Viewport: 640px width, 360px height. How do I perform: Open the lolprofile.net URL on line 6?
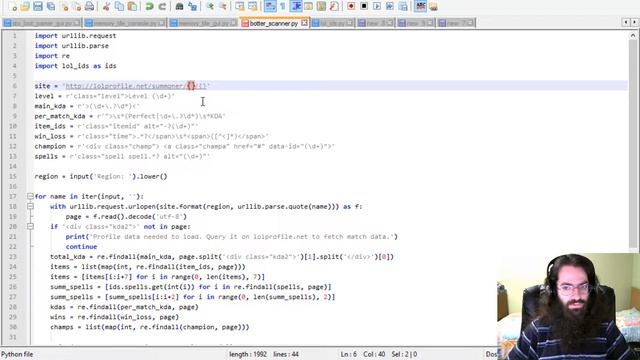[136, 86]
